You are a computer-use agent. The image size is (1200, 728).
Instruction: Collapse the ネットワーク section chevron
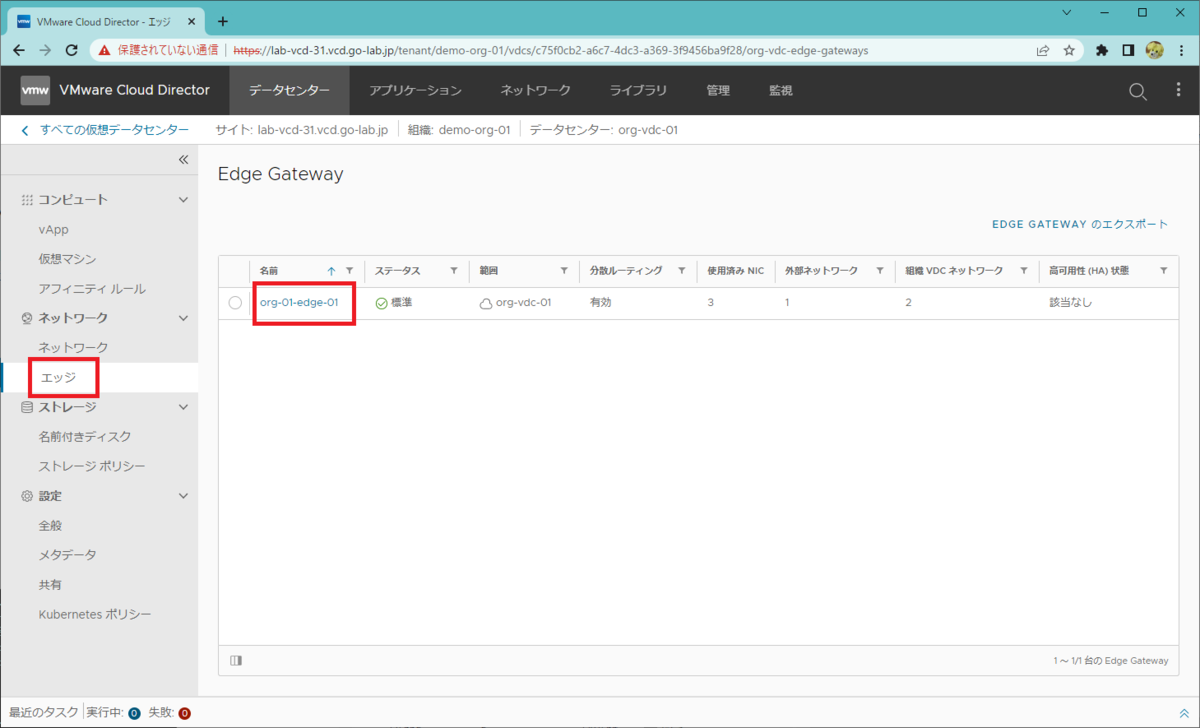tap(183, 318)
